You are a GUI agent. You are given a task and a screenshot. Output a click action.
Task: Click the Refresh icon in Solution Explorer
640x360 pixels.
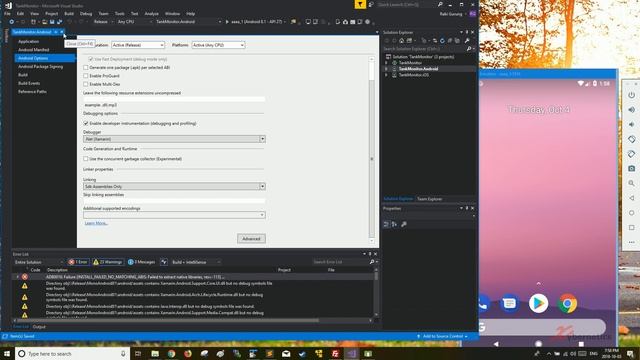point(442,40)
